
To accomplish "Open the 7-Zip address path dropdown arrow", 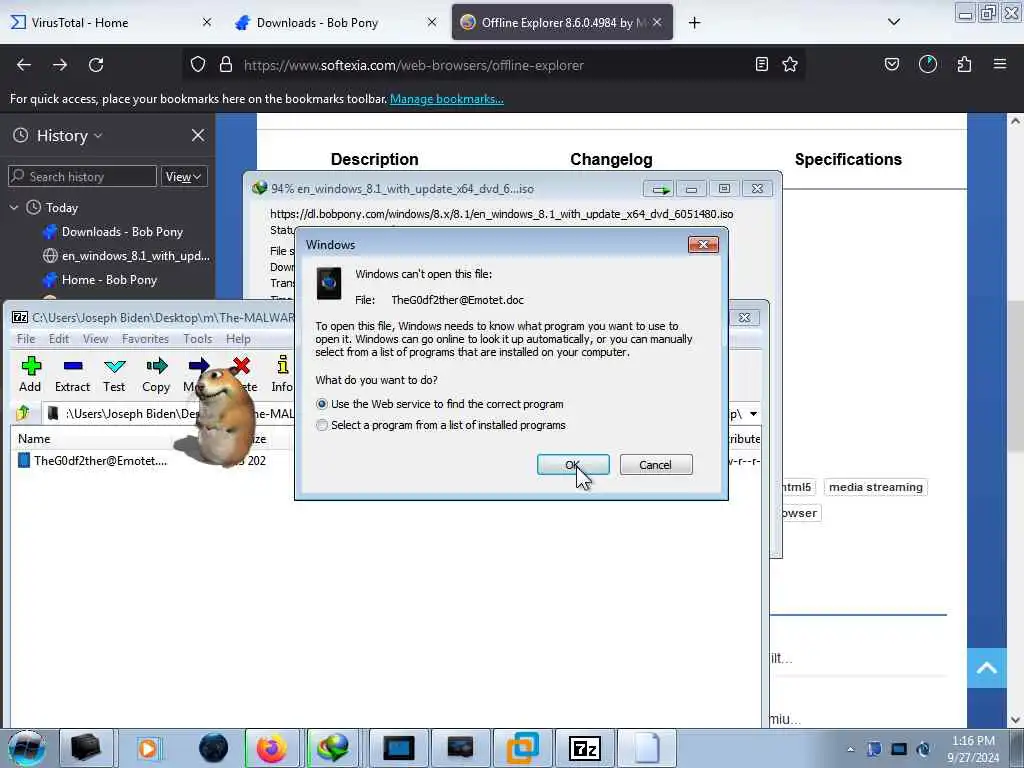I will pyautogui.click(x=753, y=414).
